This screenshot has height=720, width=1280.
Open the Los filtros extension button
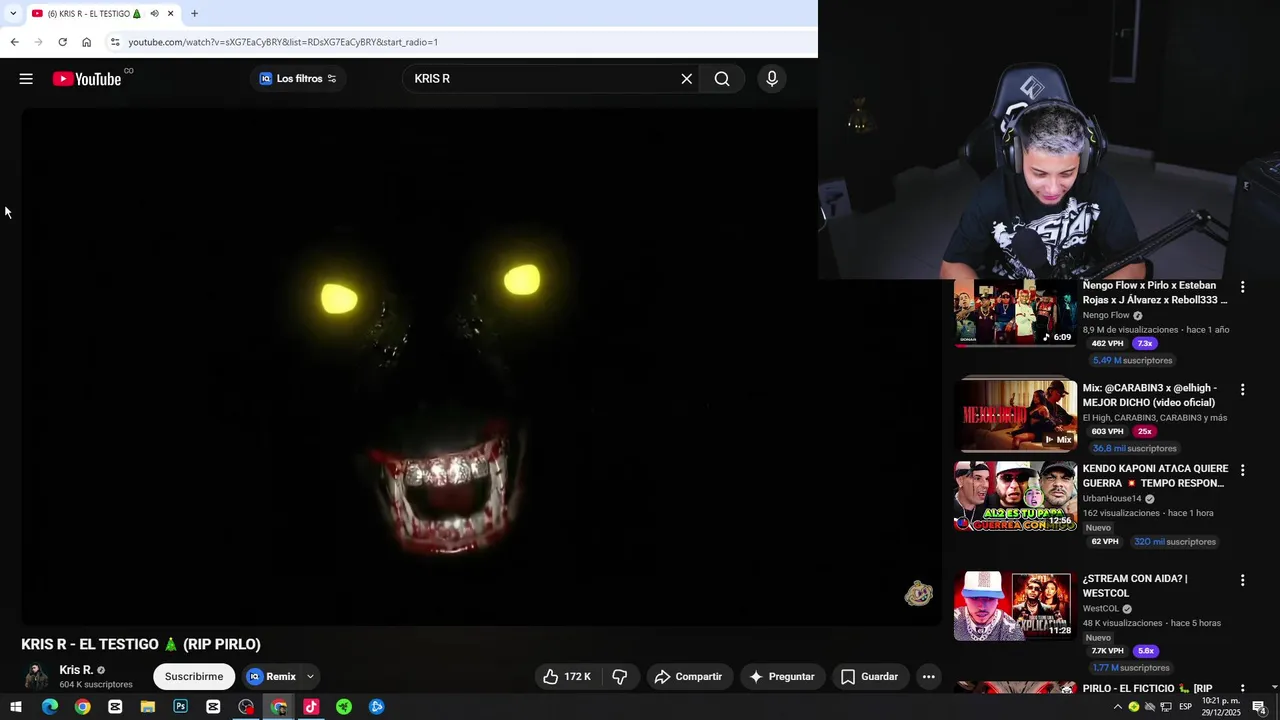[298, 79]
